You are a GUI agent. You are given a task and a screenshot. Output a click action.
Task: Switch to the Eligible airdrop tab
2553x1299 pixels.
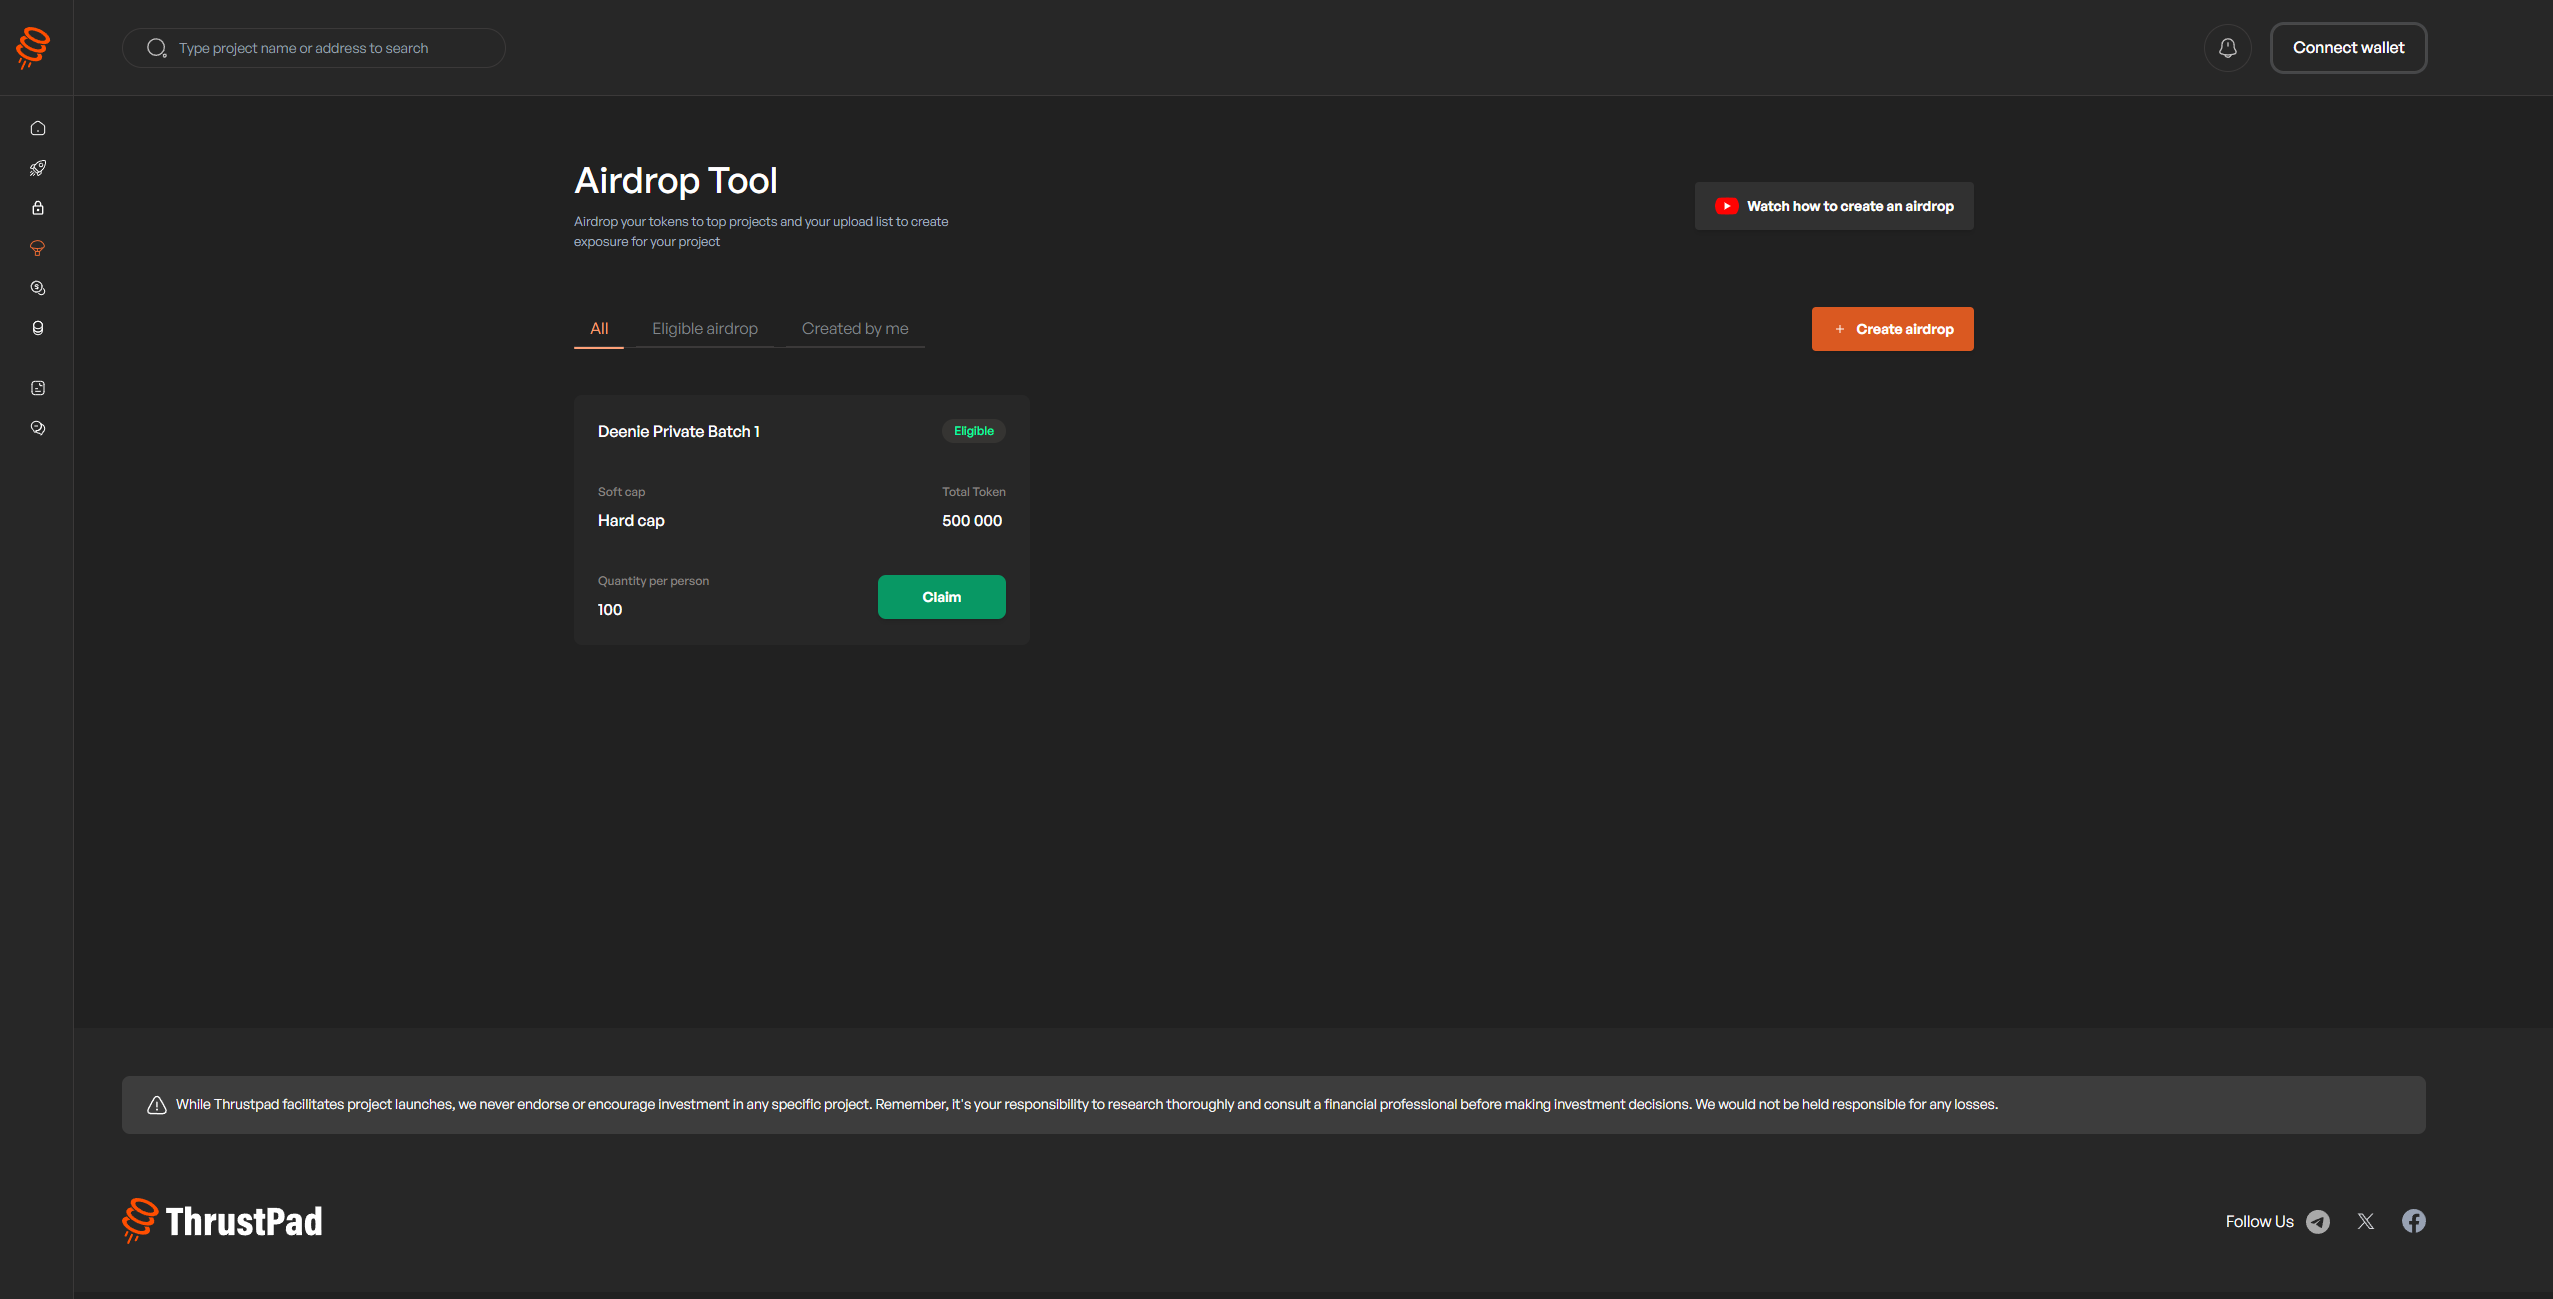click(704, 329)
